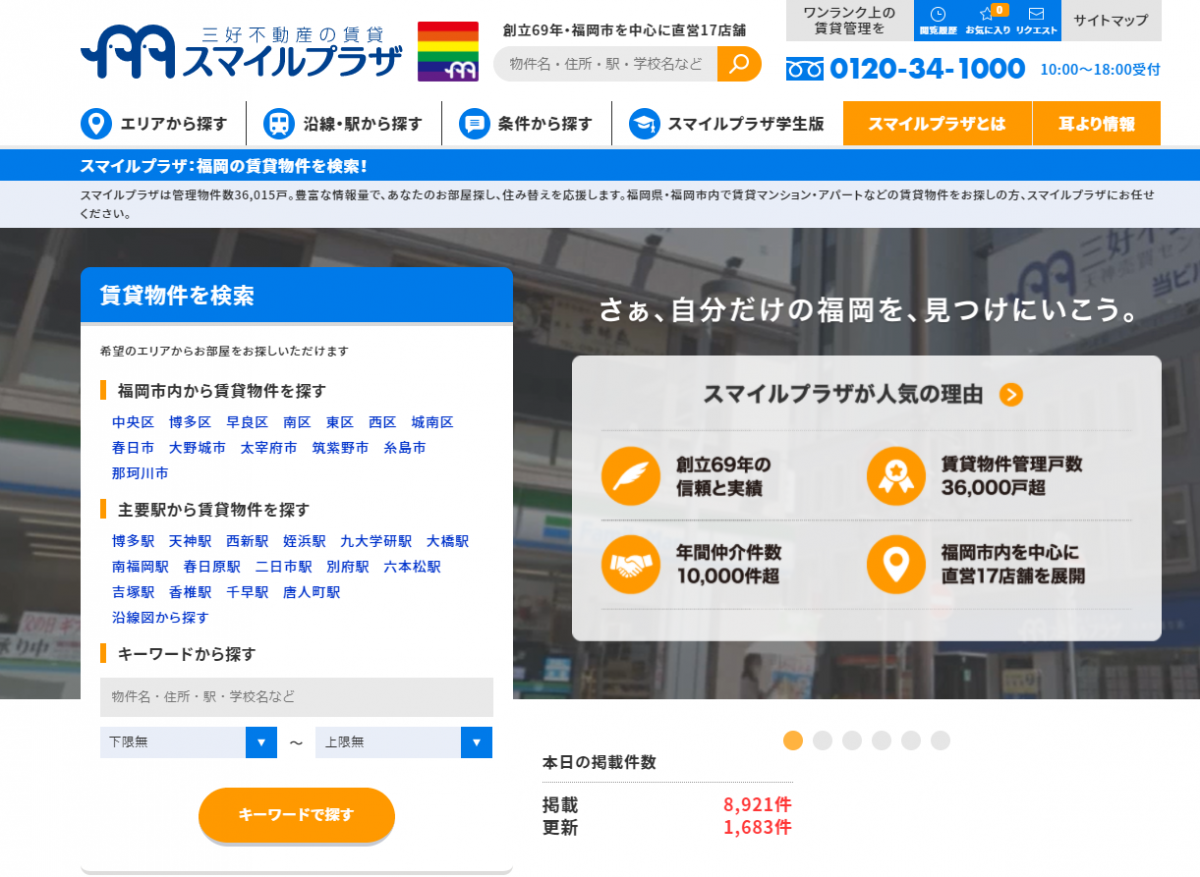Click the phone number 0120-34-1000
This screenshot has height=877, width=1200.
tap(928, 69)
